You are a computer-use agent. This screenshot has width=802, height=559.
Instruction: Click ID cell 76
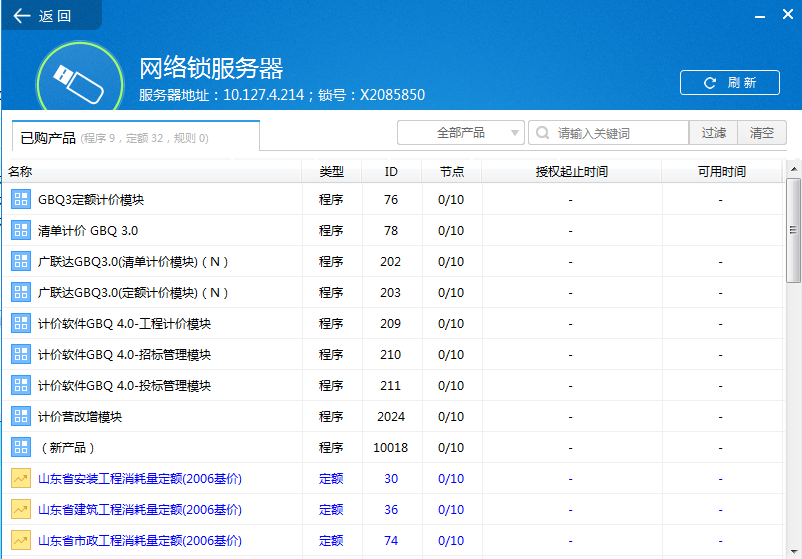(391, 199)
